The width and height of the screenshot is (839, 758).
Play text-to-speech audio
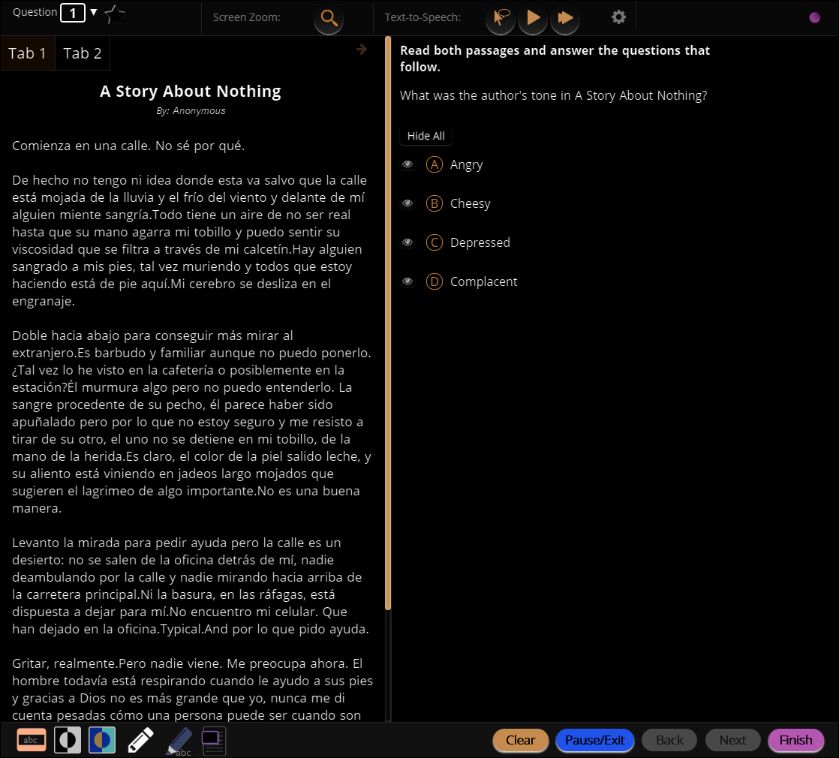tap(533, 18)
